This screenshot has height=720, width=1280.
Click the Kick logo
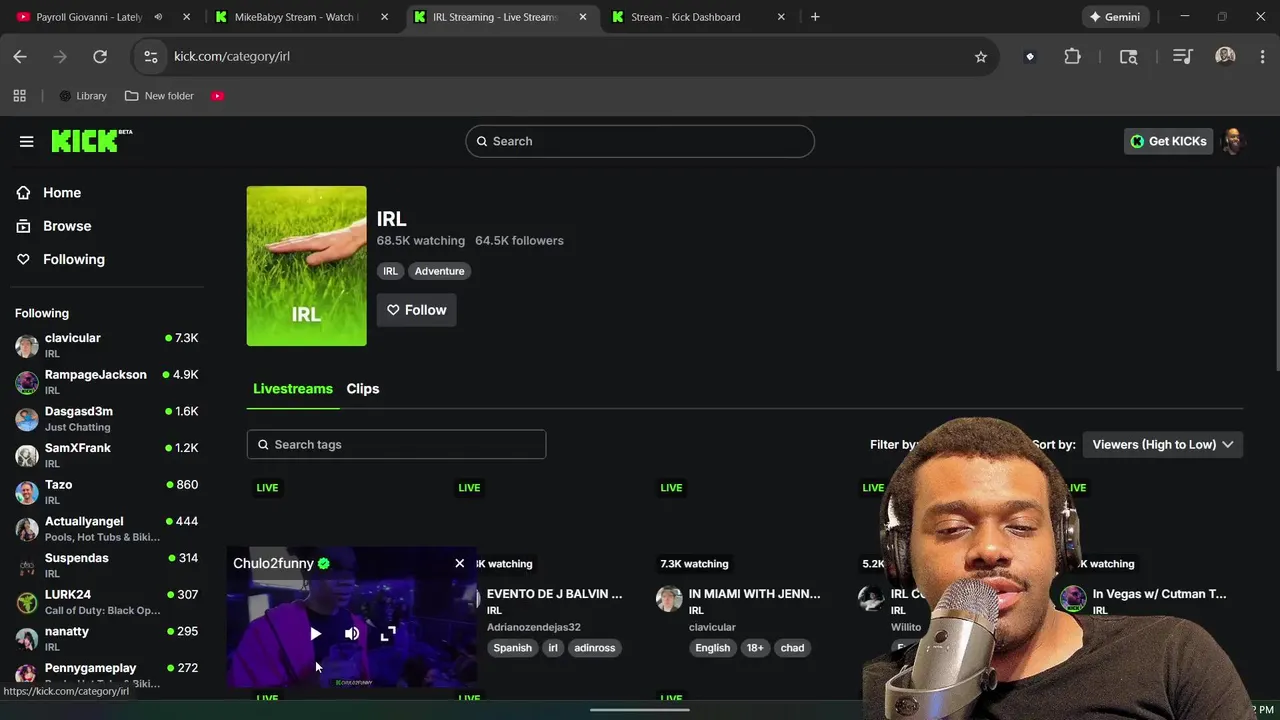tap(91, 141)
